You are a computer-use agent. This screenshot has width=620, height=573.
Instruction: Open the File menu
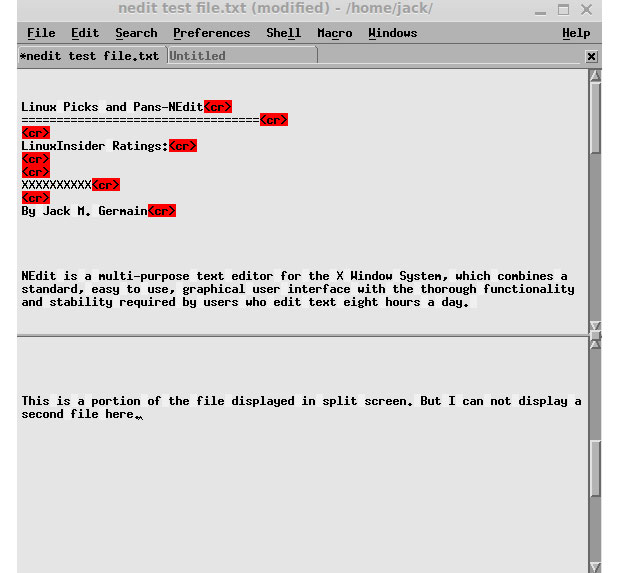click(41, 33)
